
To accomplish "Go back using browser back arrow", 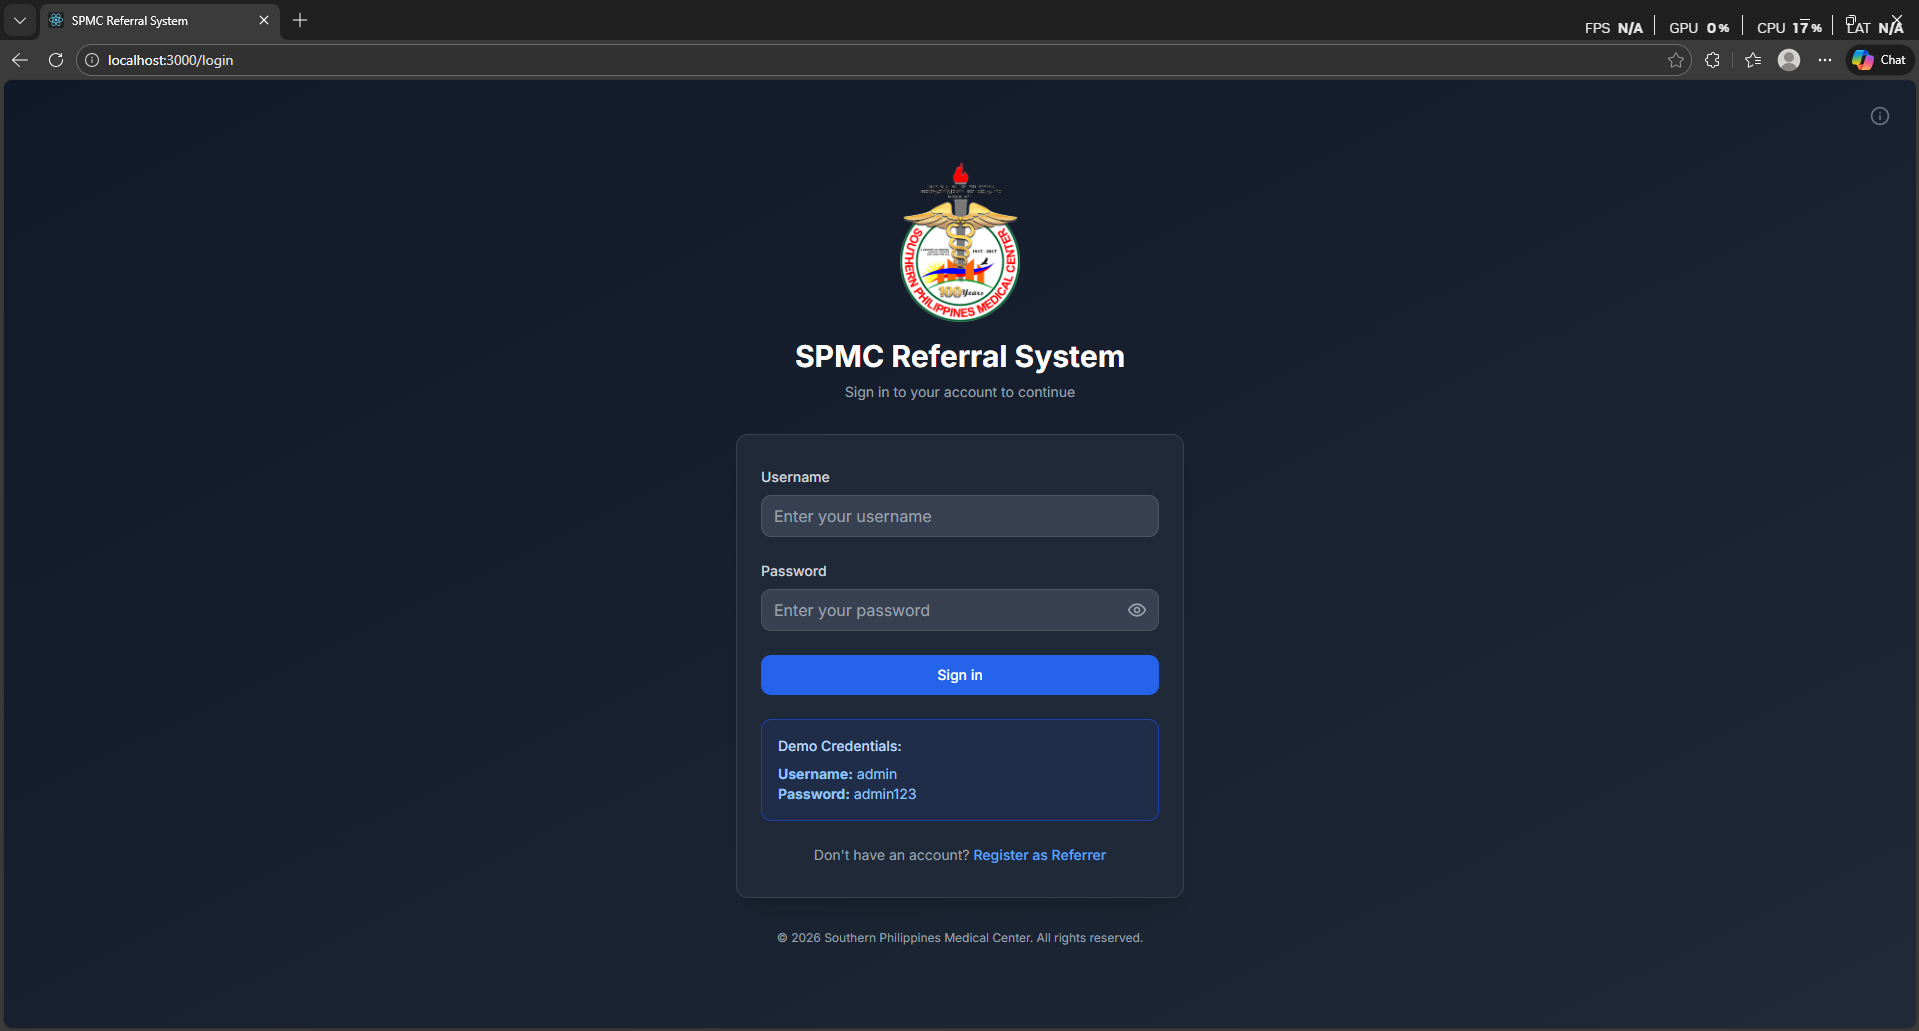I will pos(20,60).
